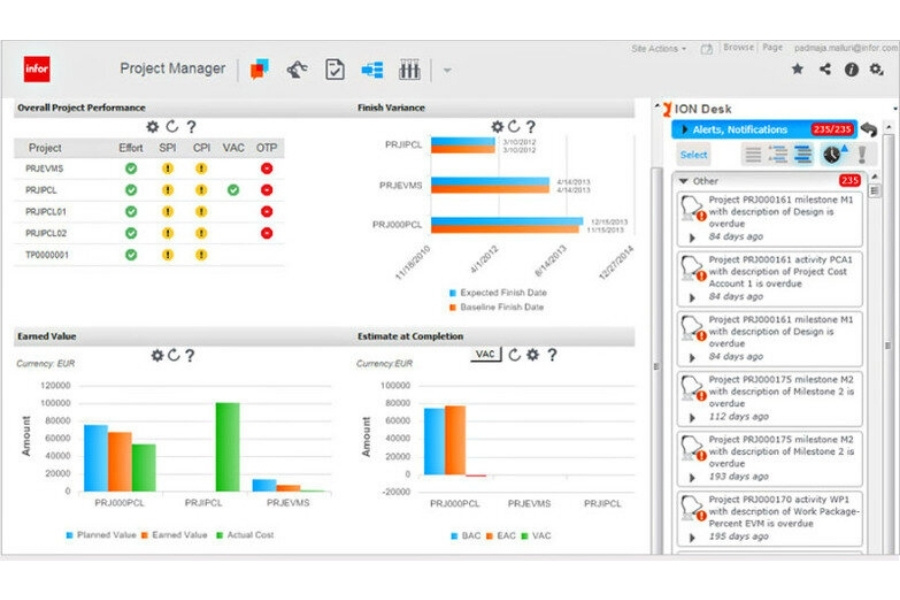The width and height of the screenshot is (900, 600).
Task: Collapse the Other alerts group
Action: (683, 181)
